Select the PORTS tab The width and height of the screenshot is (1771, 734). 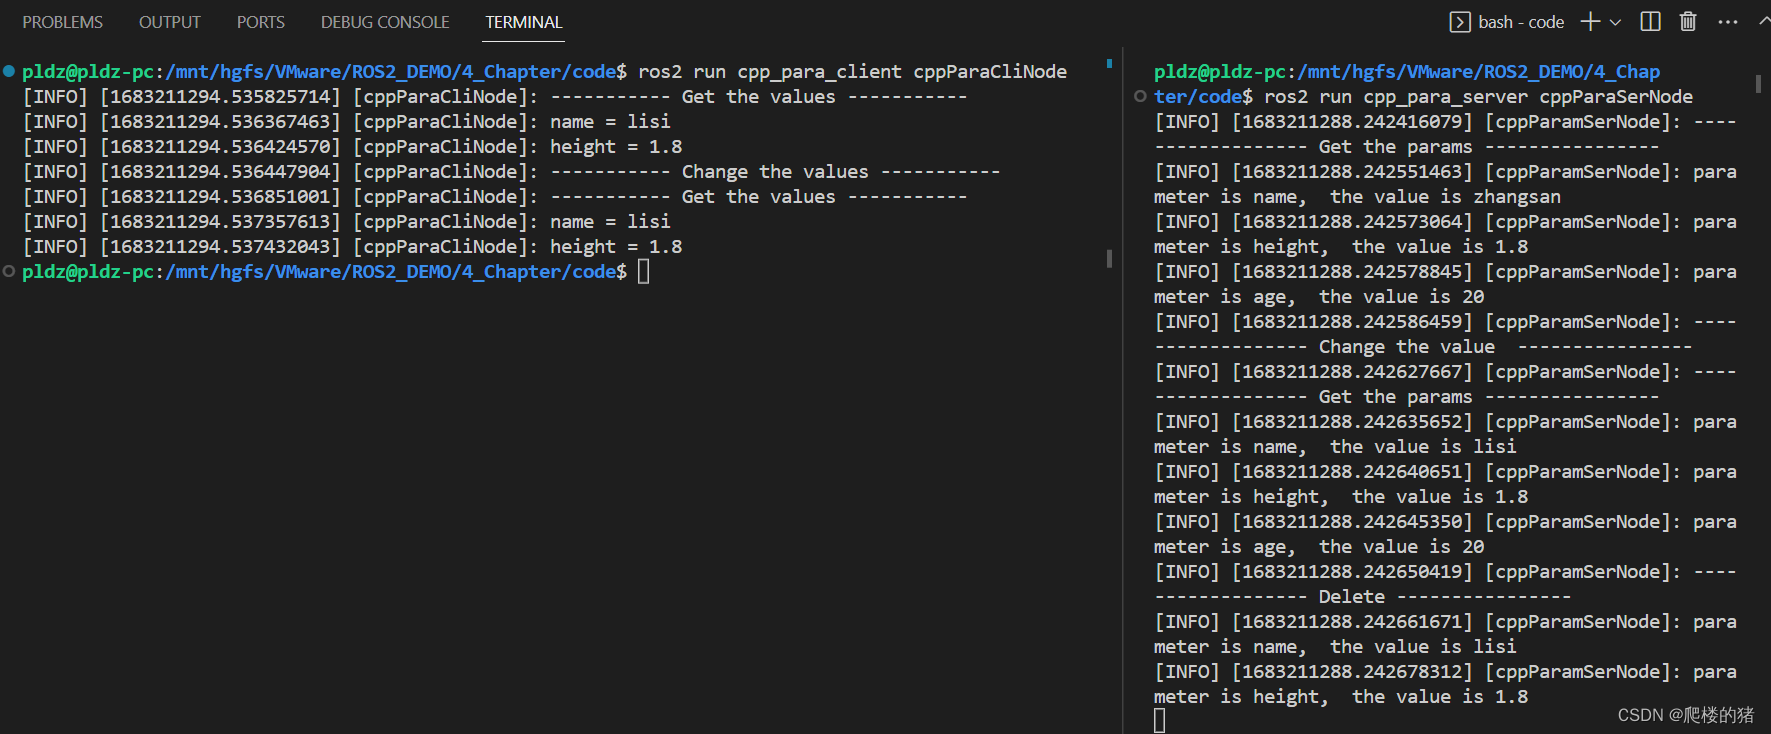pos(261,22)
